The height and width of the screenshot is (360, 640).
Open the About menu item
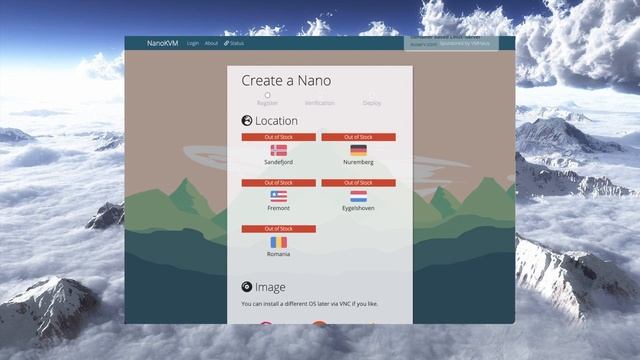(x=211, y=43)
